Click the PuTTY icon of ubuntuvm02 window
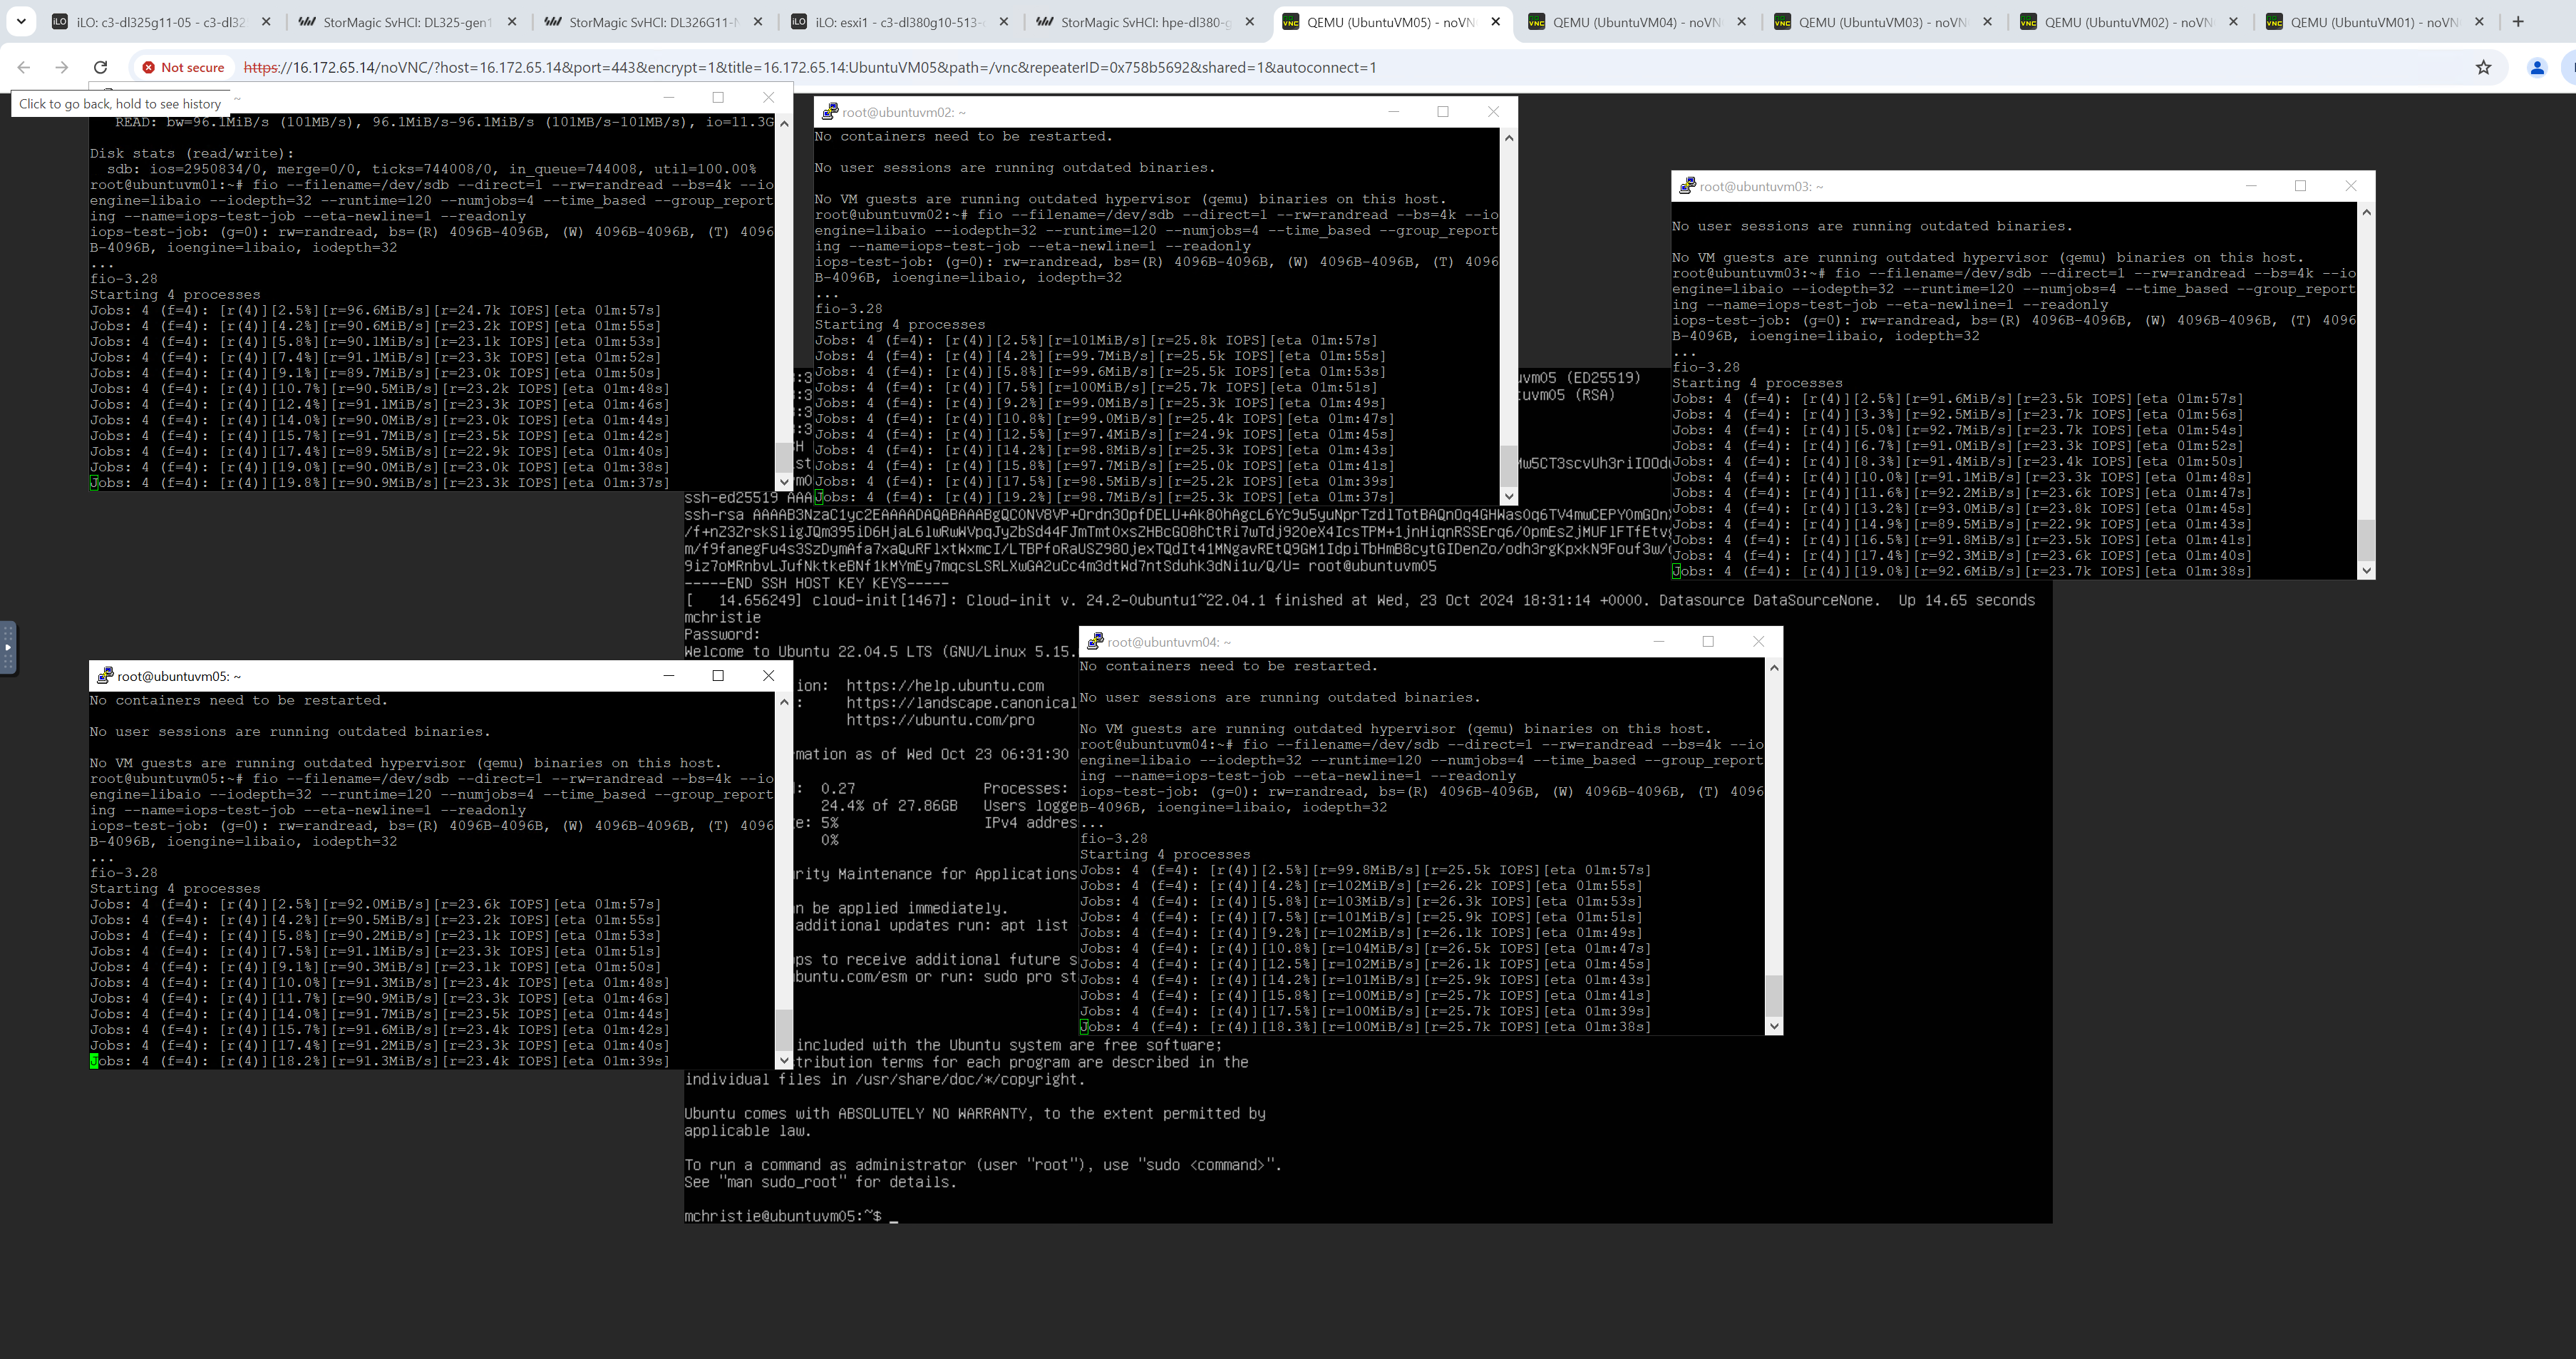The height and width of the screenshot is (1359, 2576). 829,112
